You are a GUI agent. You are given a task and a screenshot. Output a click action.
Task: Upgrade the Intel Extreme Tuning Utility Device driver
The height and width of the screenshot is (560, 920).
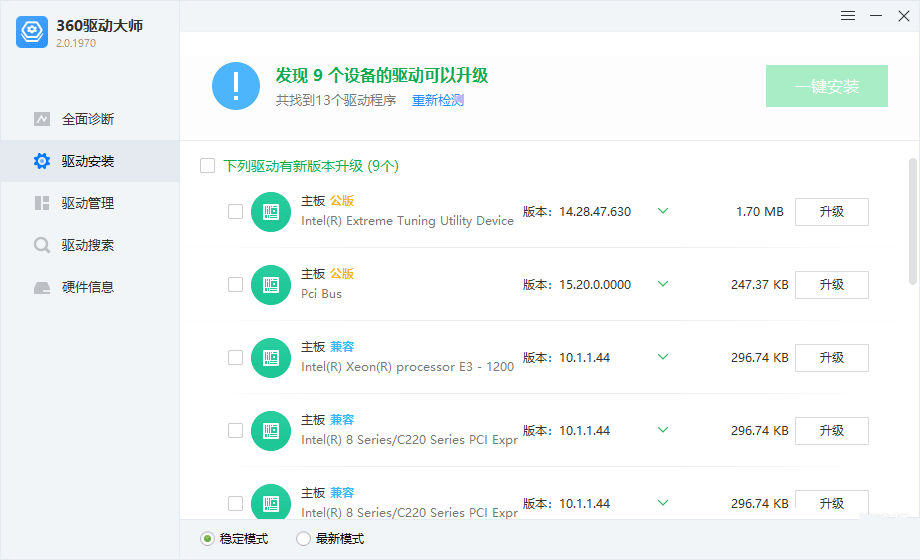[x=831, y=212]
